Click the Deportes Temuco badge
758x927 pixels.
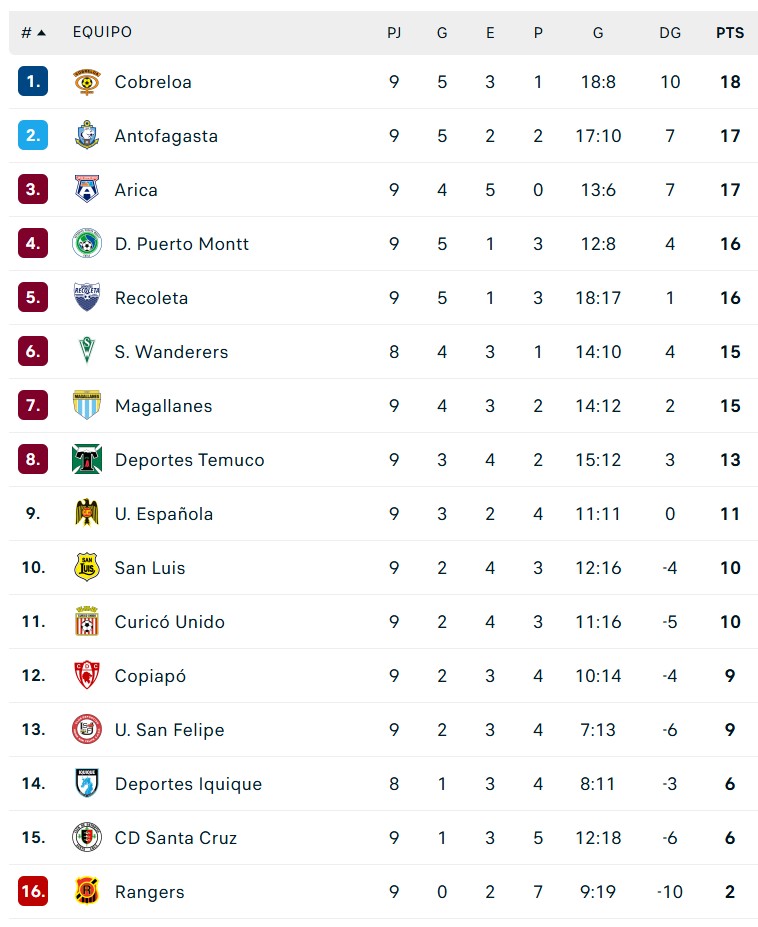[87, 460]
